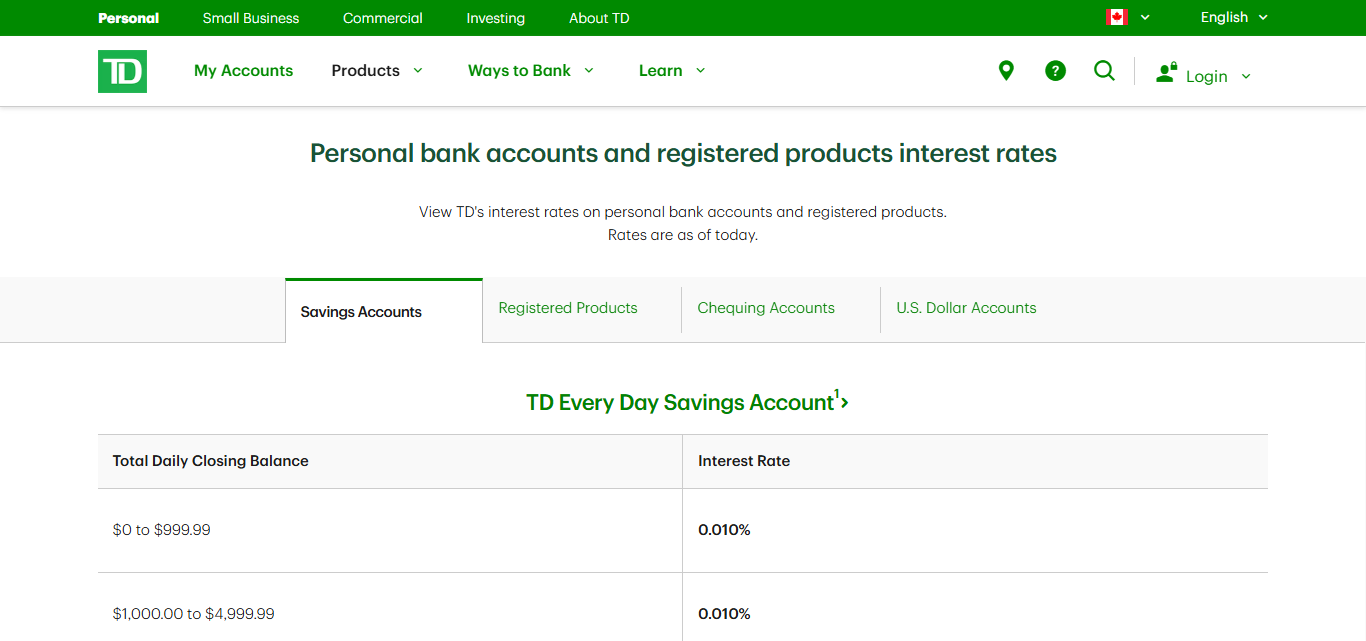
Task: Click 0.010% rate in $0 to $999.99 row
Action: tap(724, 530)
